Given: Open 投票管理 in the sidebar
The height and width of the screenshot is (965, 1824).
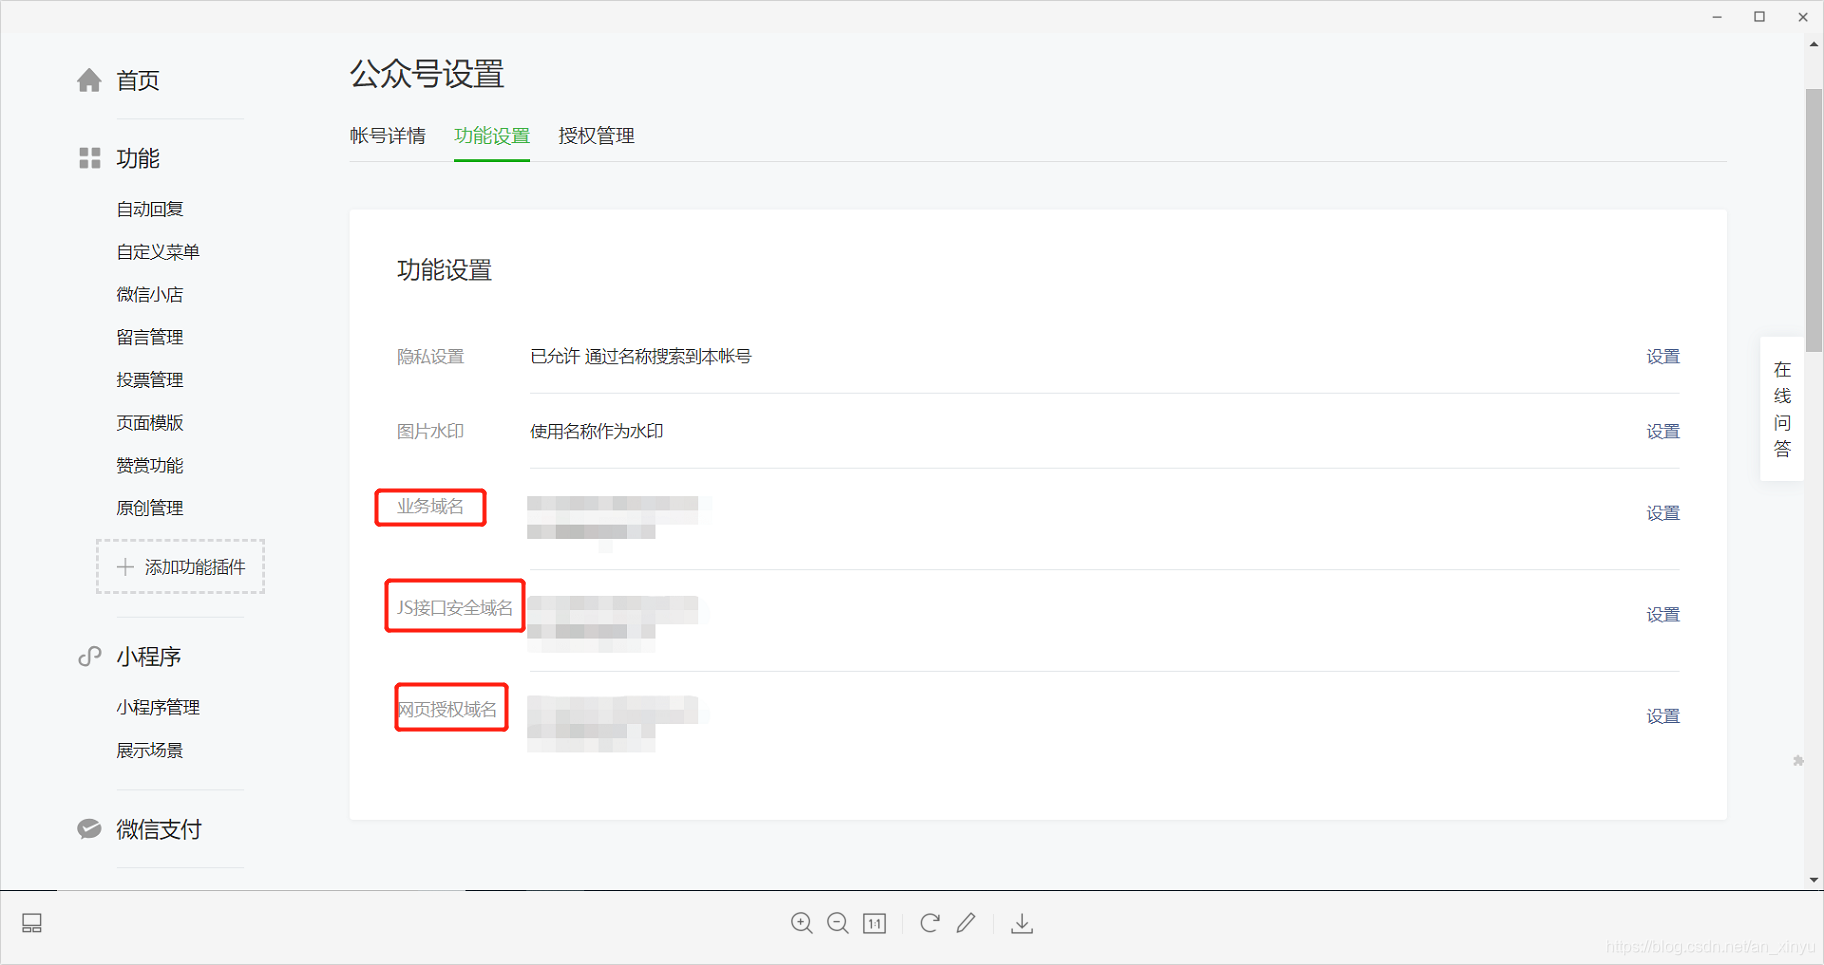Looking at the screenshot, I should point(150,380).
